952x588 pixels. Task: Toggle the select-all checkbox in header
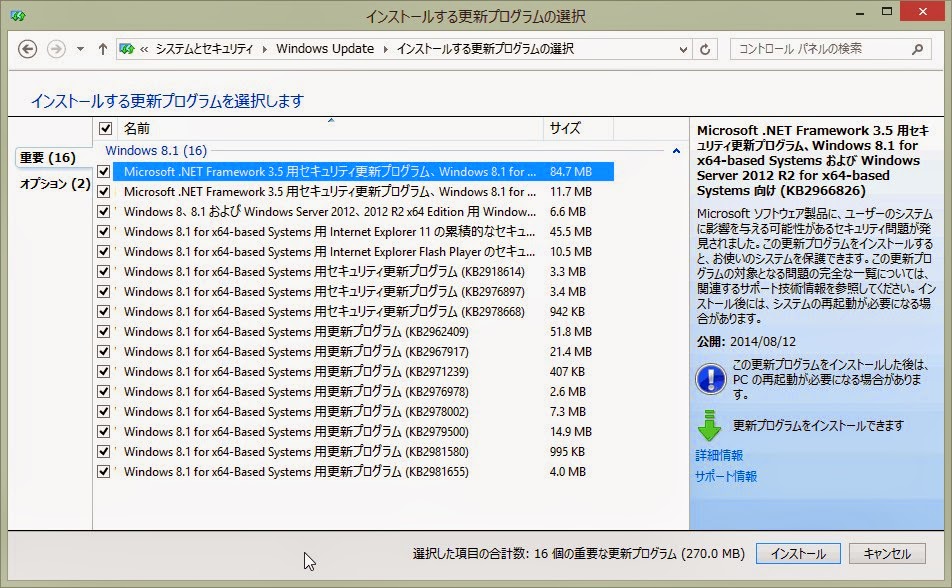pos(106,128)
